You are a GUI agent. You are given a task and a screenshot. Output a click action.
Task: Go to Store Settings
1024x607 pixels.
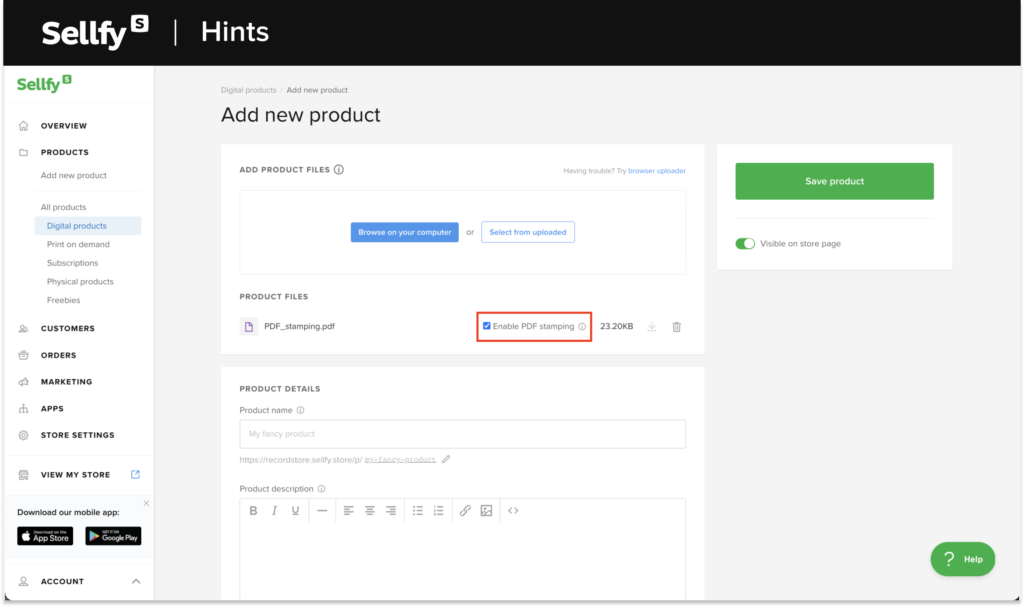(x=77, y=435)
